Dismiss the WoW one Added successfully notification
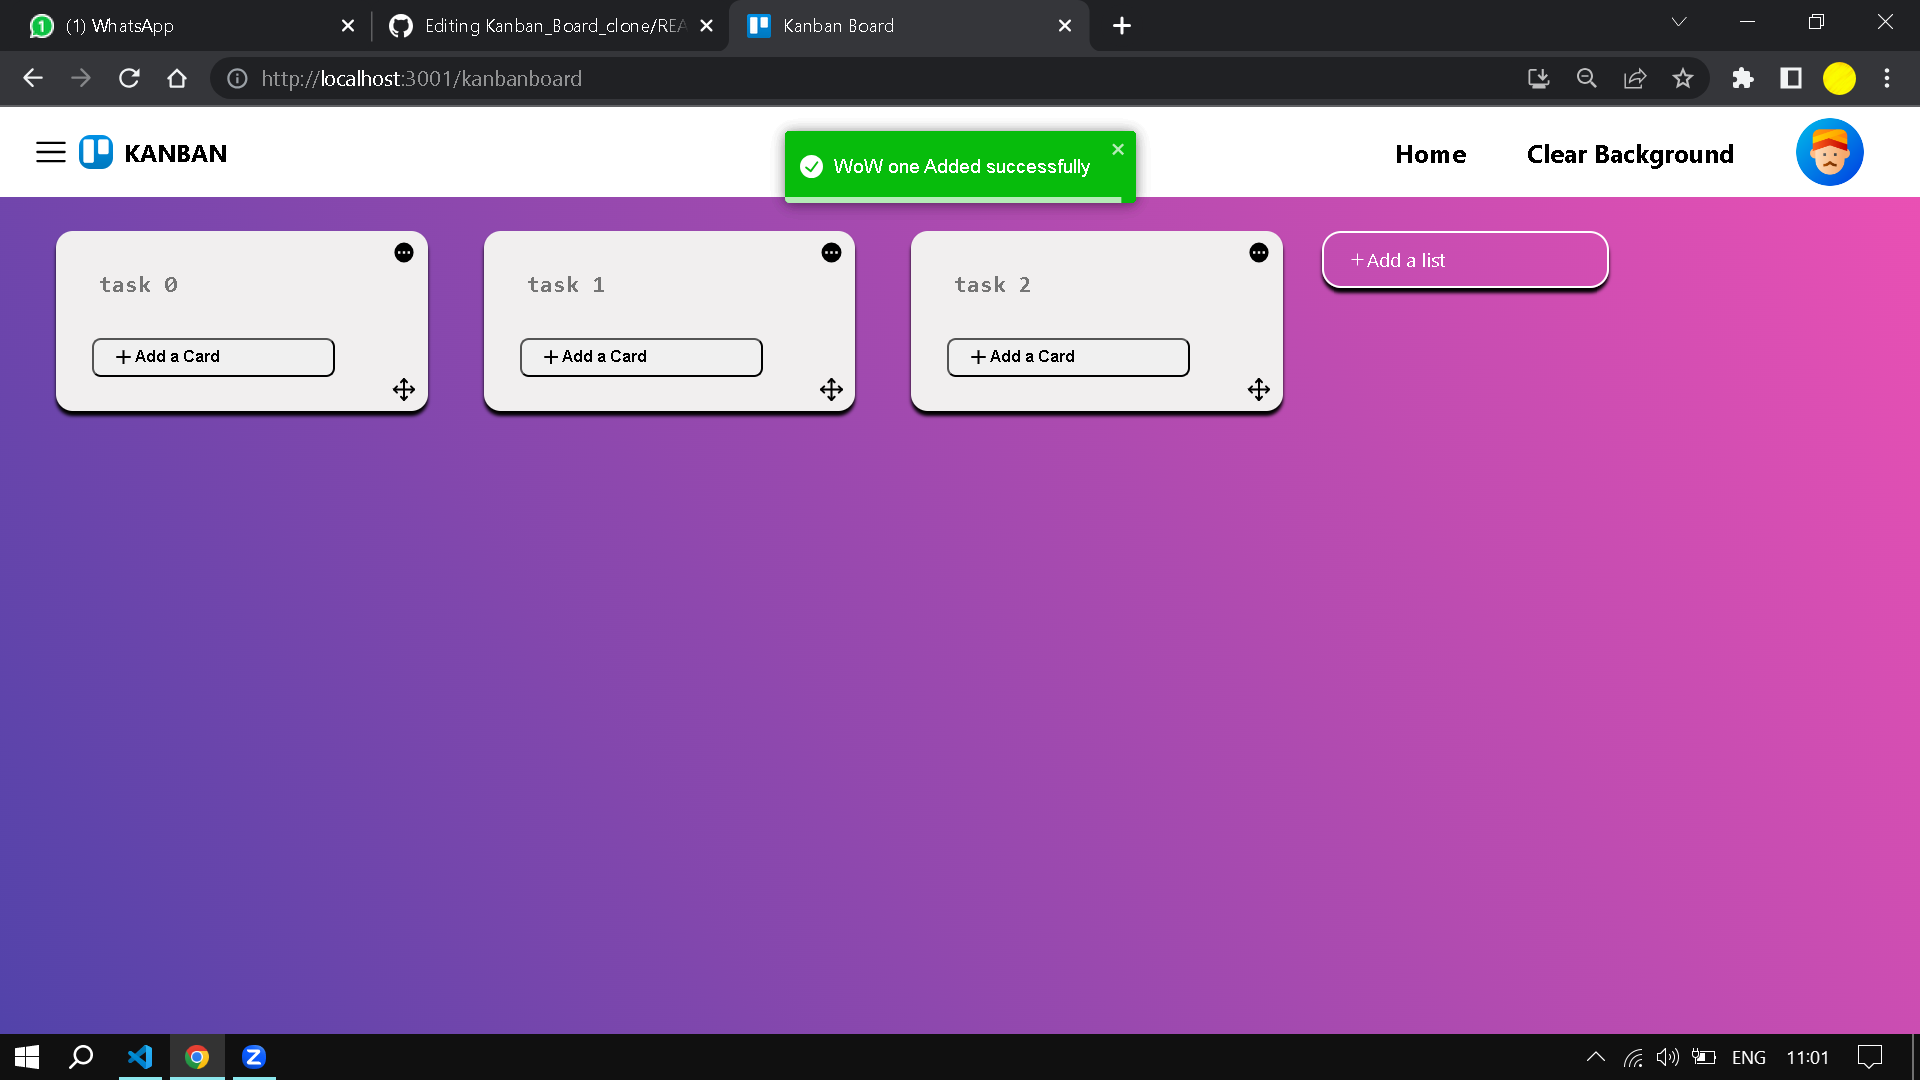This screenshot has height=1080, width=1920. pos(1117,148)
